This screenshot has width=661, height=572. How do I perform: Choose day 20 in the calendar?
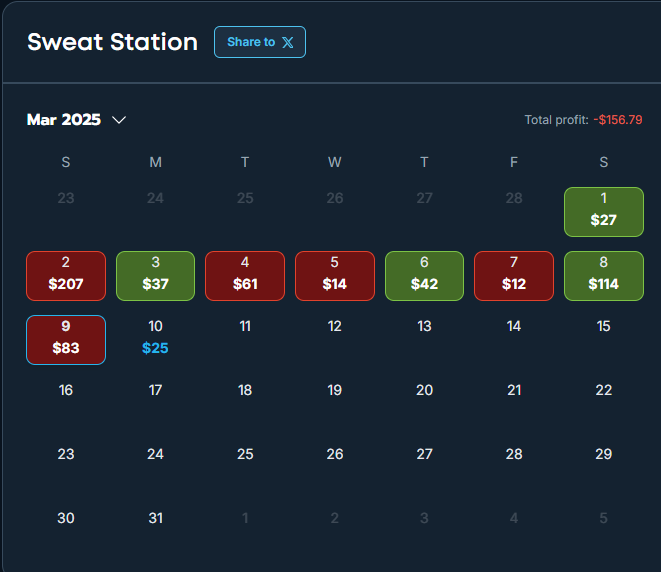pos(425,390)
